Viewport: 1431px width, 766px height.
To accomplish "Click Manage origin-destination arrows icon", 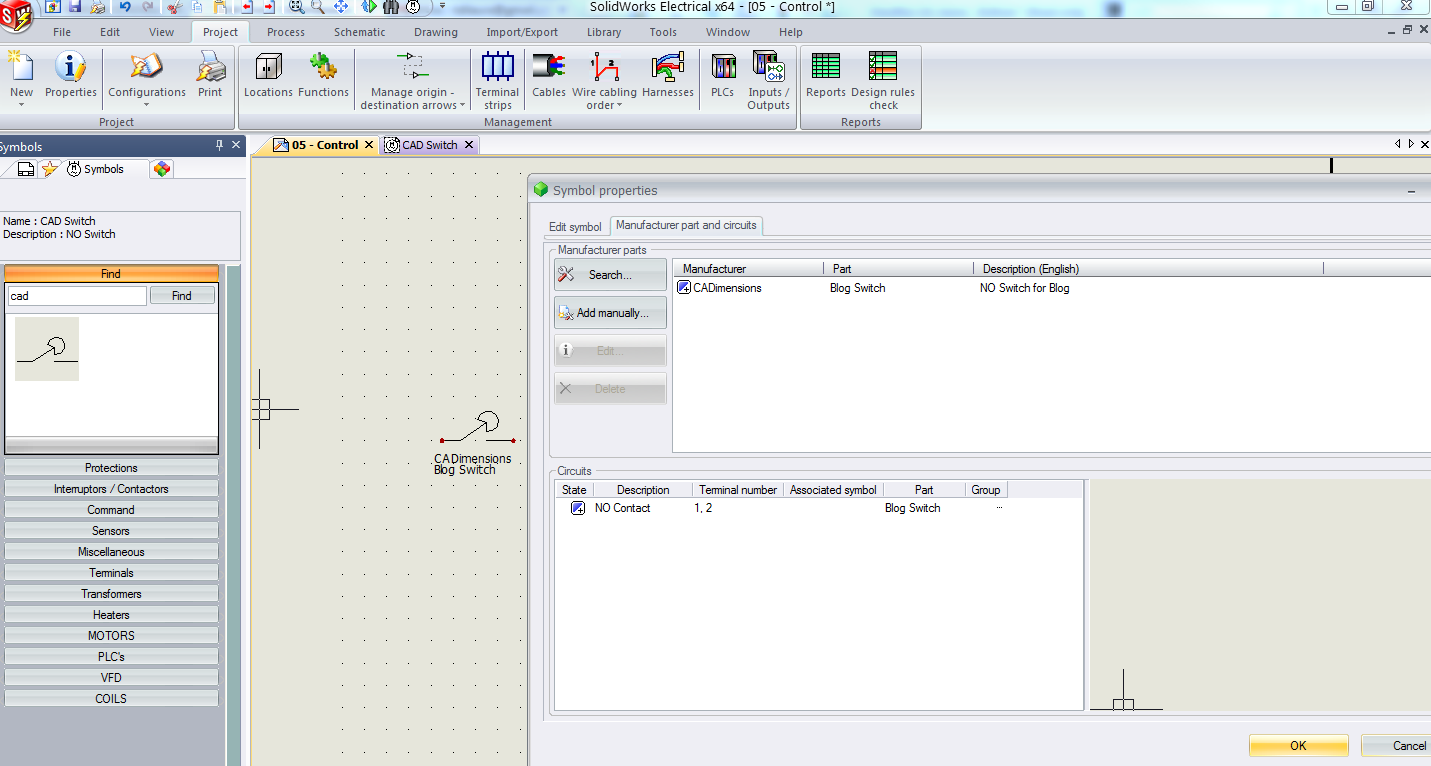I will pyautogui.click(x=412, y=68).
